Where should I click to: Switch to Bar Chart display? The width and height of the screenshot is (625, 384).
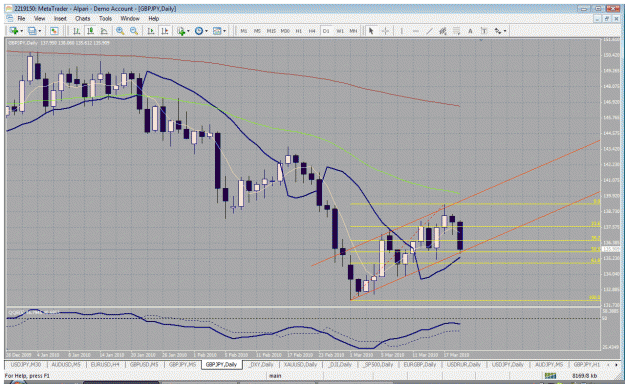(77, 31)
